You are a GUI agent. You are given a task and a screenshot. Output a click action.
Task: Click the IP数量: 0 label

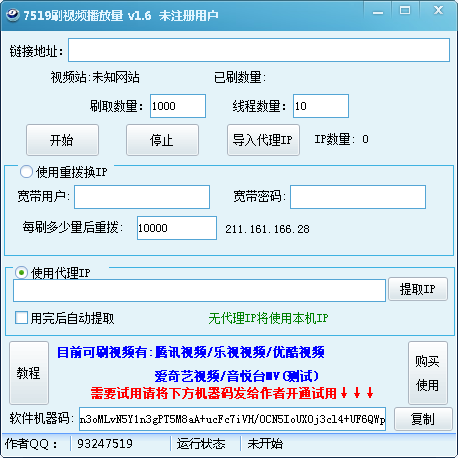342,139
